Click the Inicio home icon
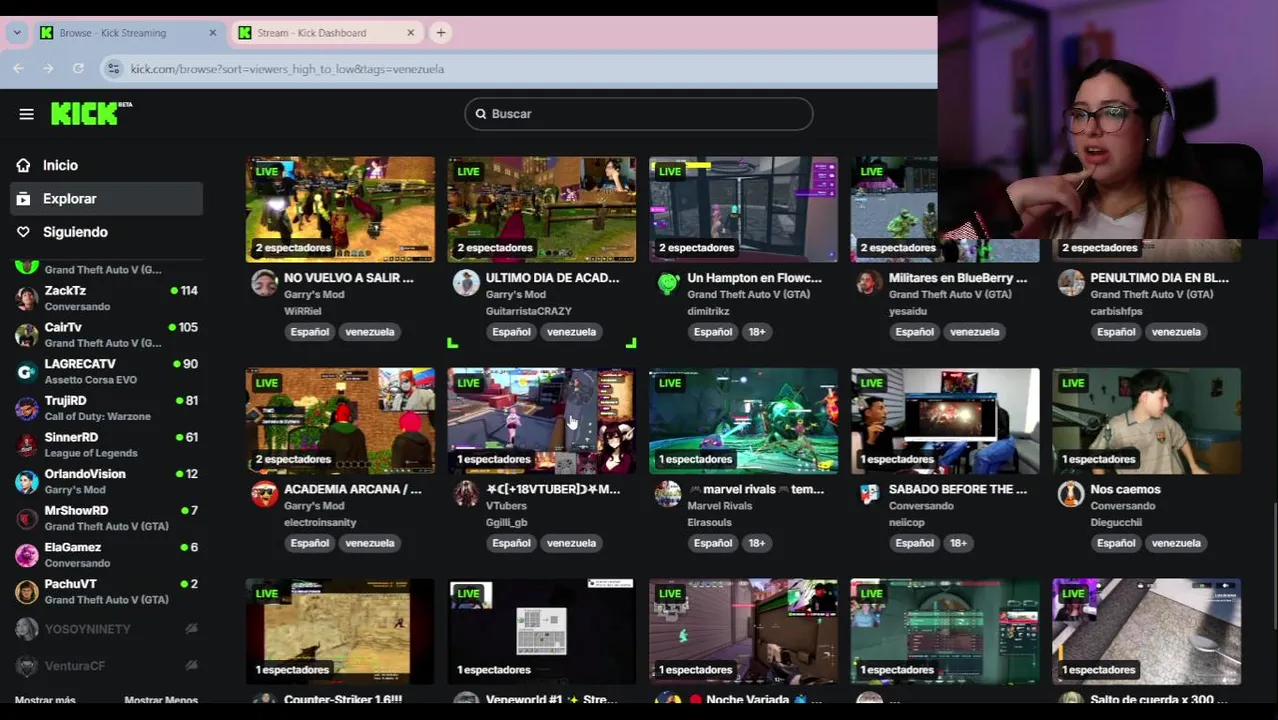This screenshot has width=1278, height=720. tap(23, 165)
